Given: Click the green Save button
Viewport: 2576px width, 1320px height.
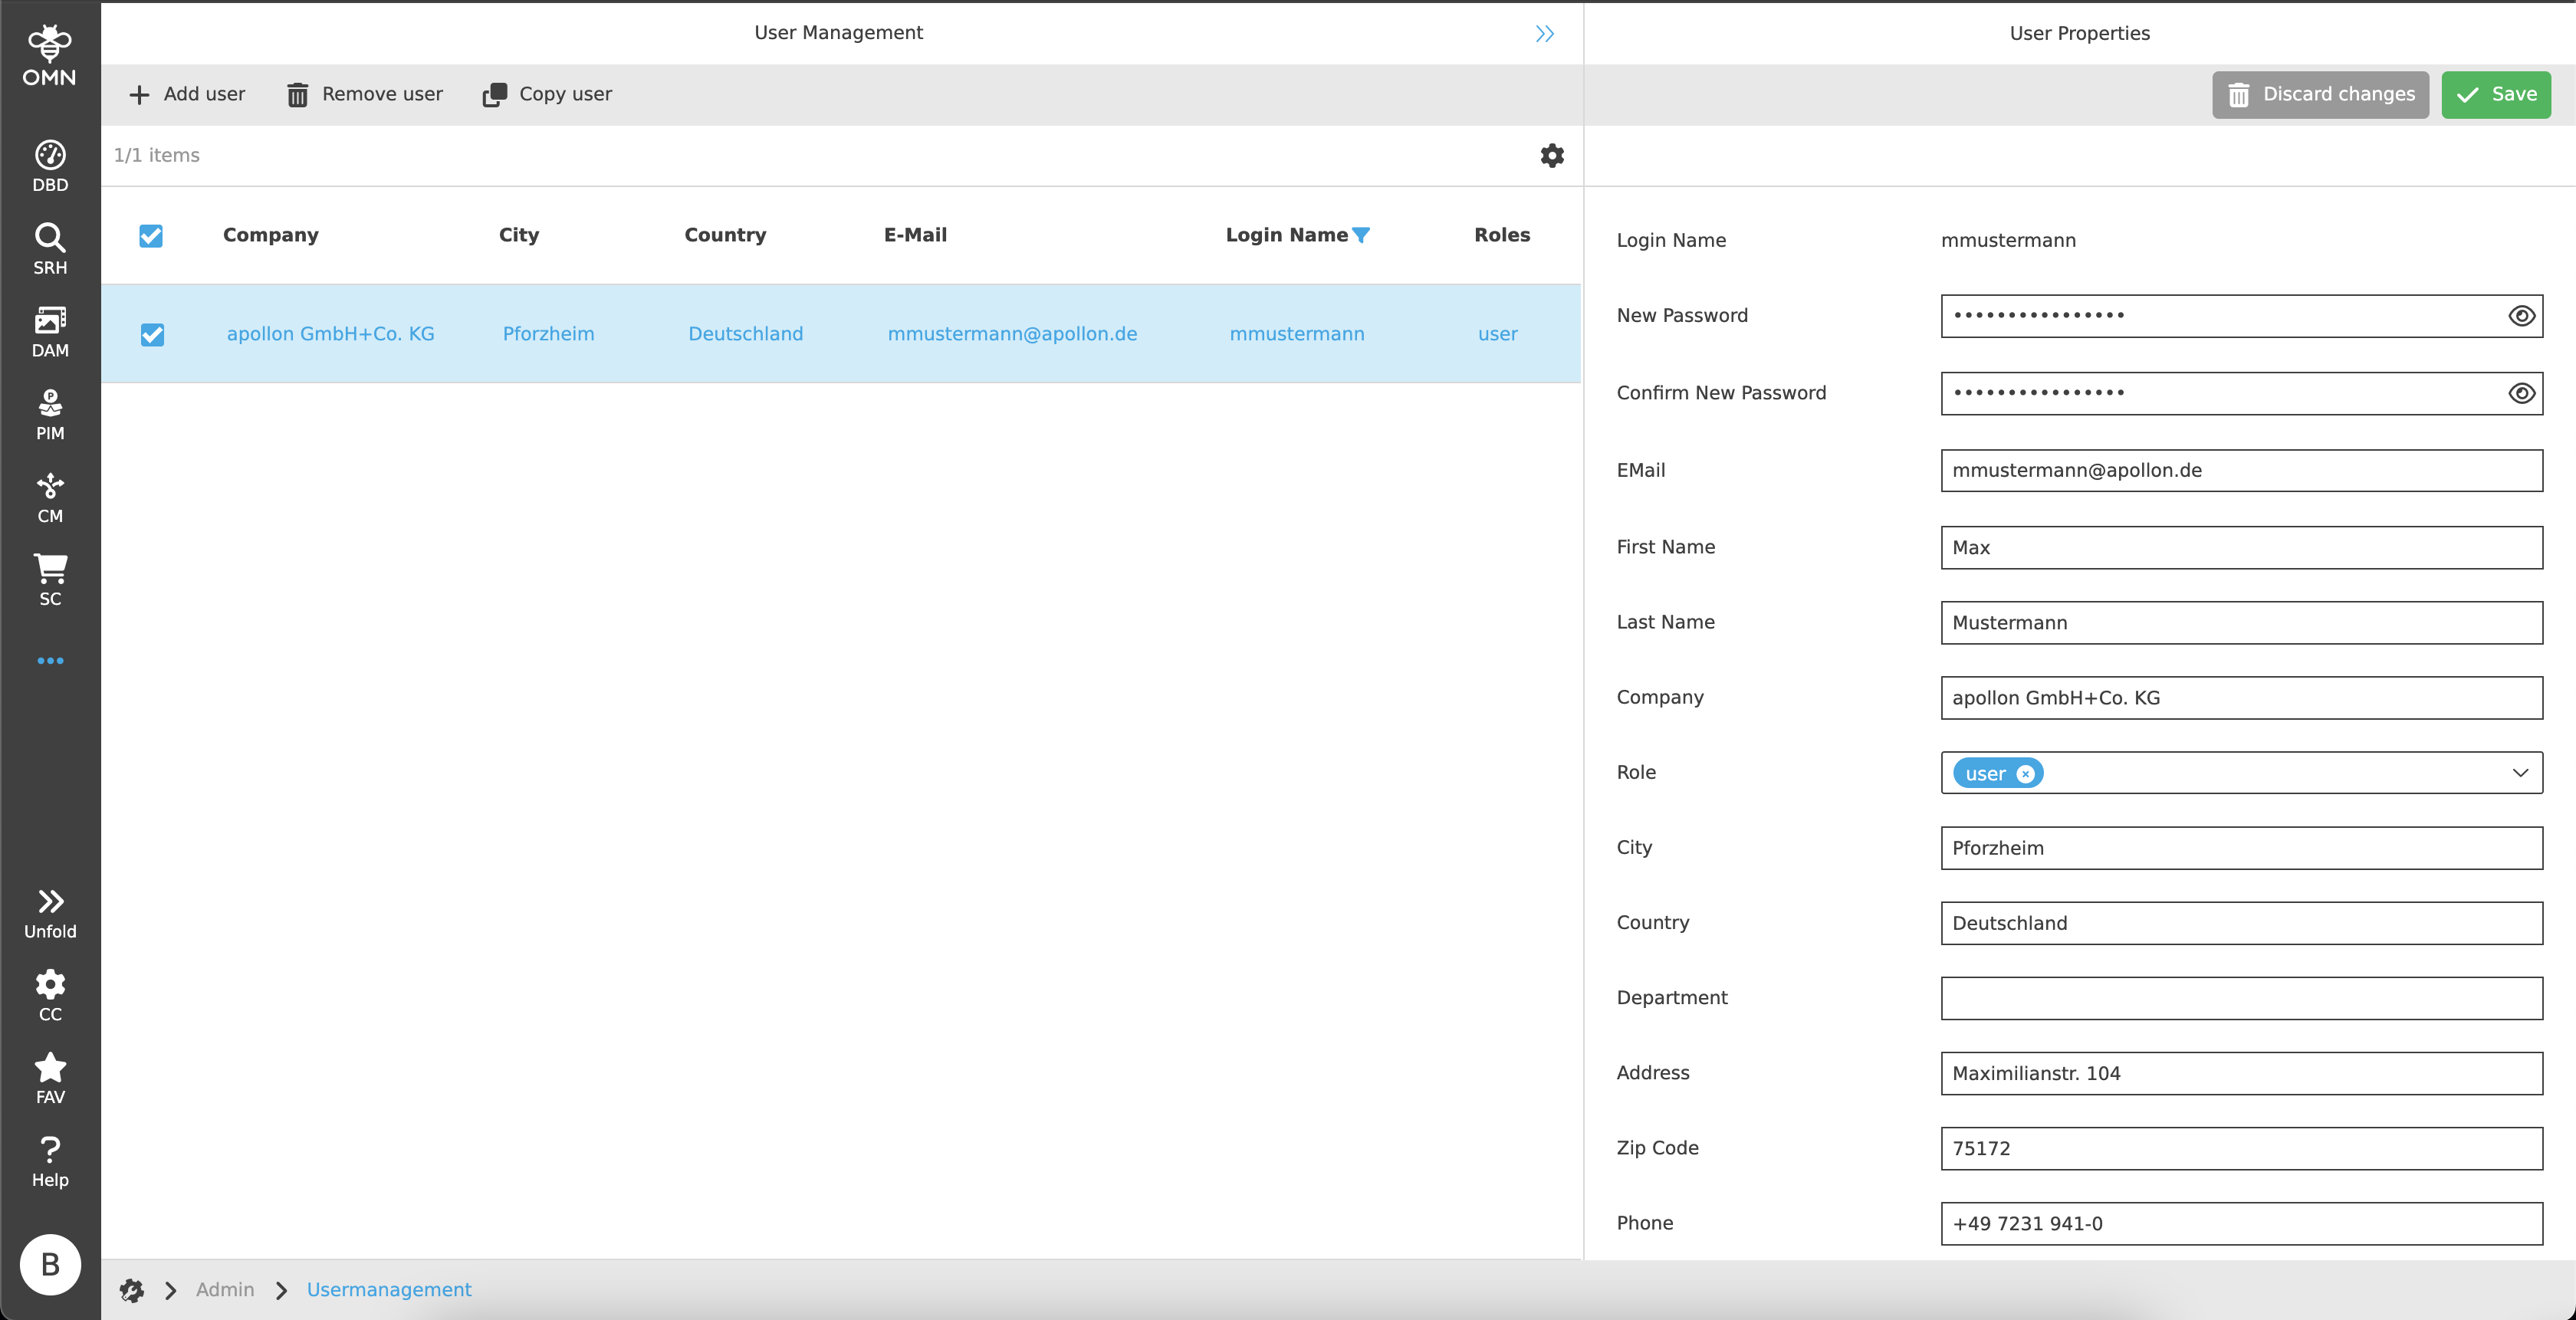Looking at the screenshot, I should click(2495, 94).
